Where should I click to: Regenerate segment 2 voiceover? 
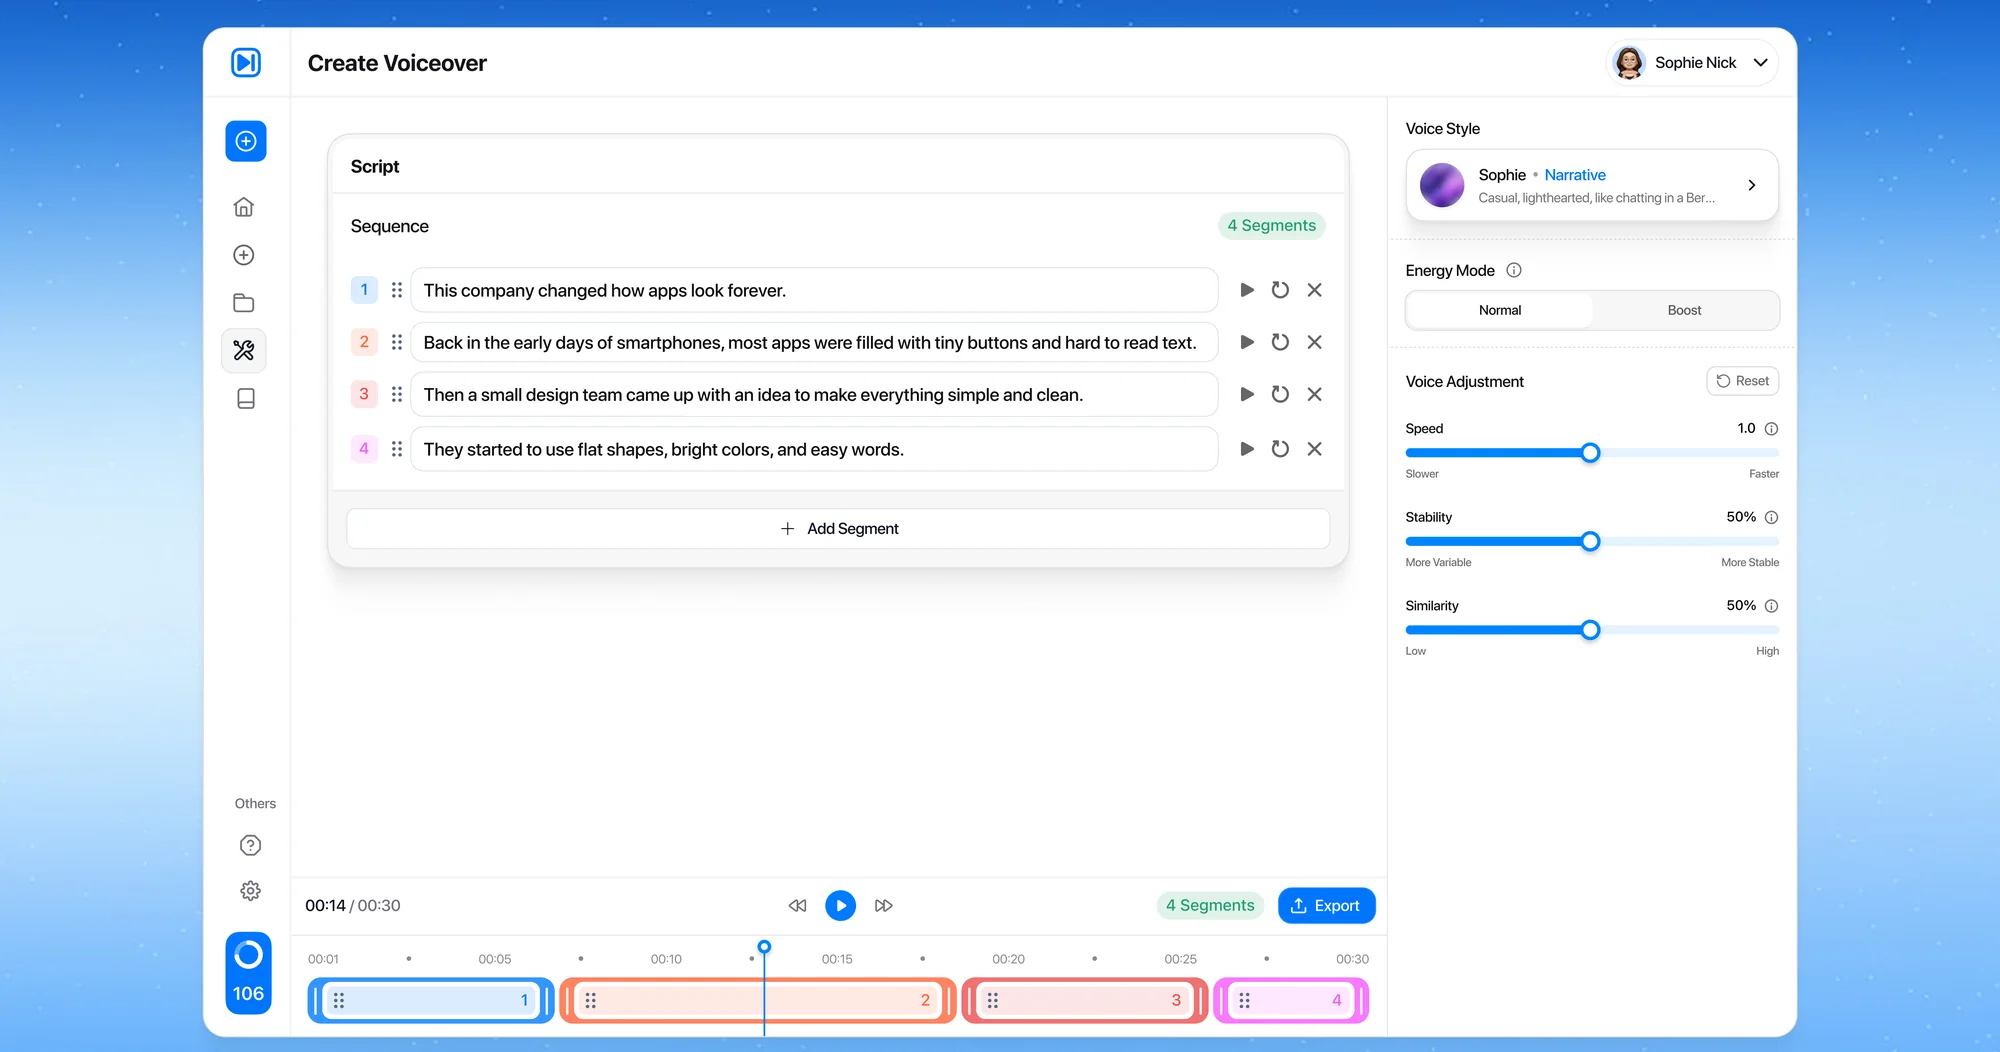point(1280,342)
